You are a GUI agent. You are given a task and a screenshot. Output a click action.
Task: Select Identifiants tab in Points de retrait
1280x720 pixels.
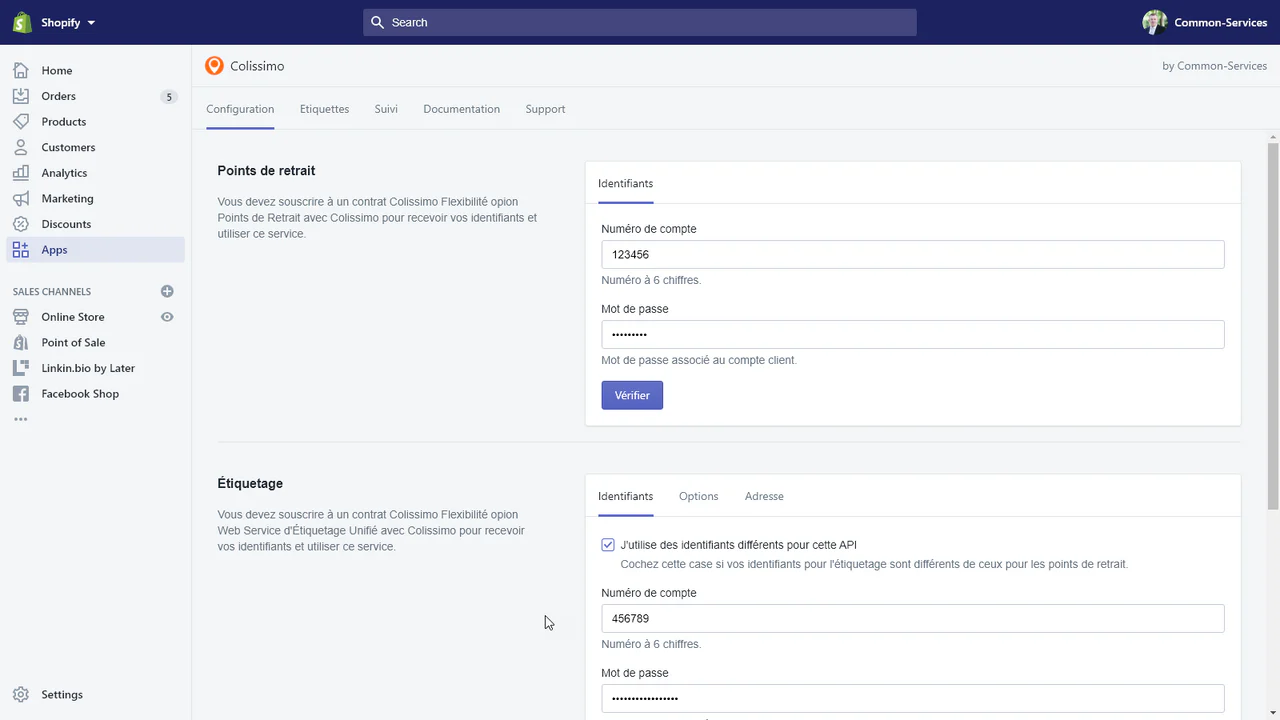(625, 184)
